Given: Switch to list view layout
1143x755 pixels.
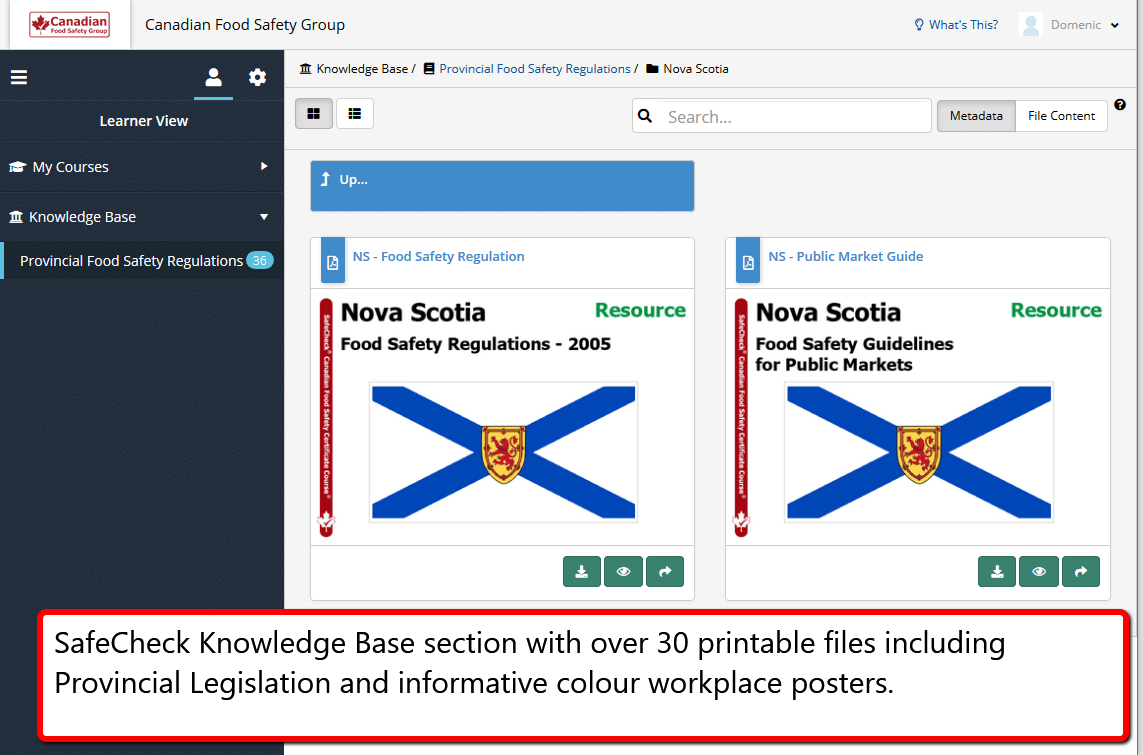Looking at the screenshot, I should coord(355,114).
